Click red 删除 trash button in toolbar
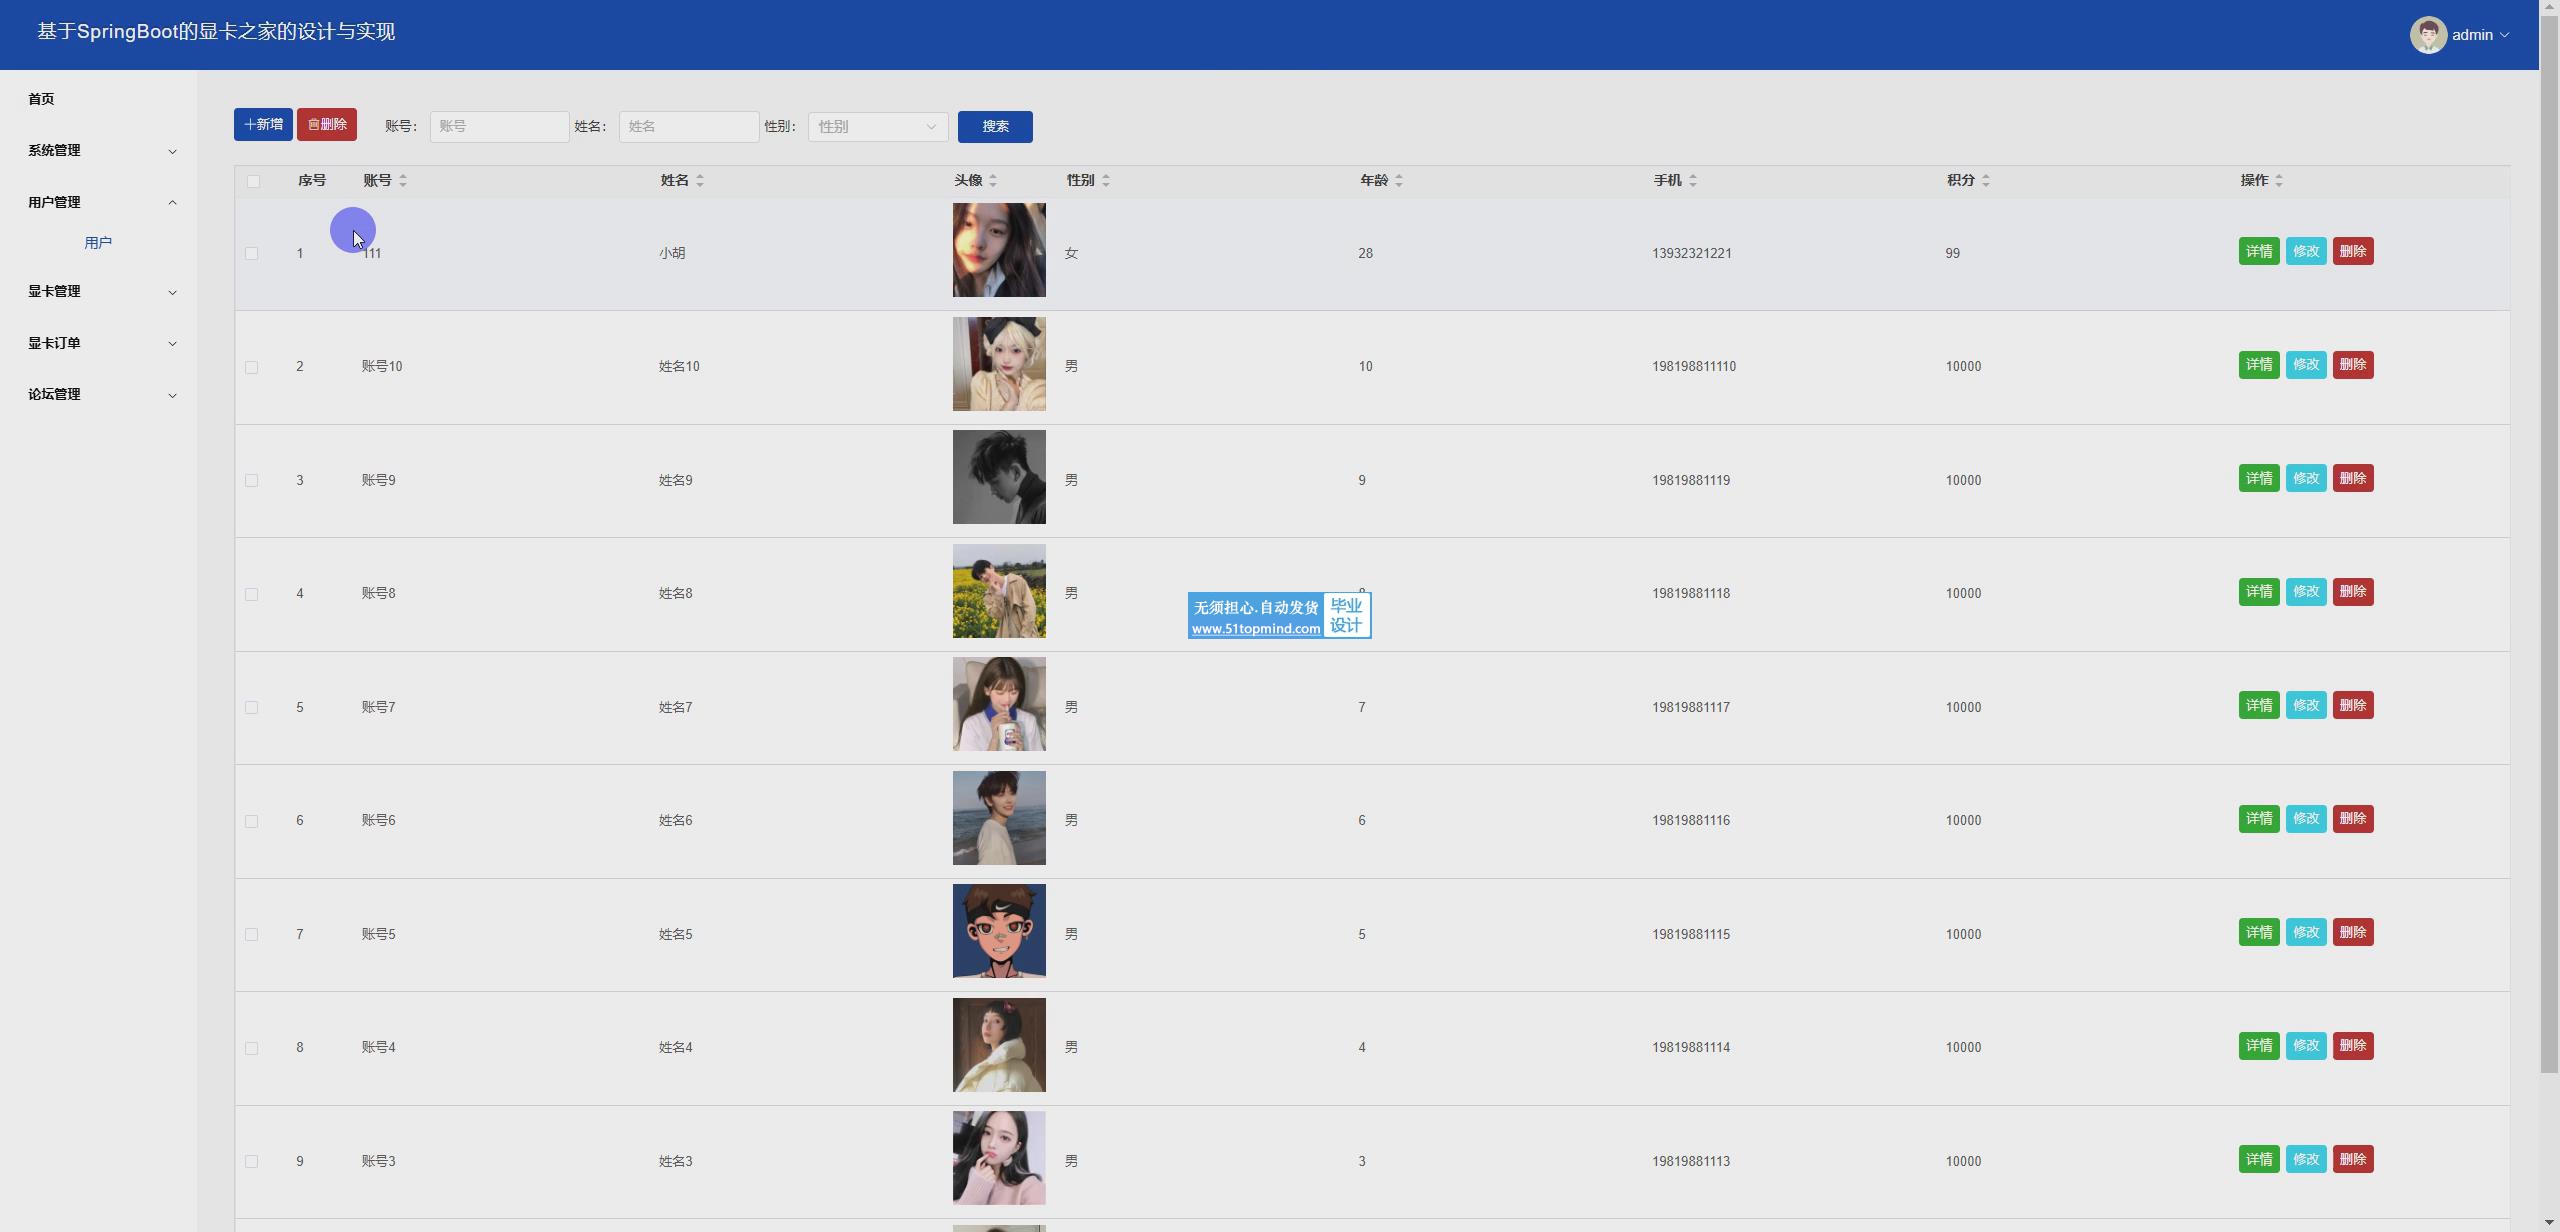2560x1232 pixels. (327, 125)
